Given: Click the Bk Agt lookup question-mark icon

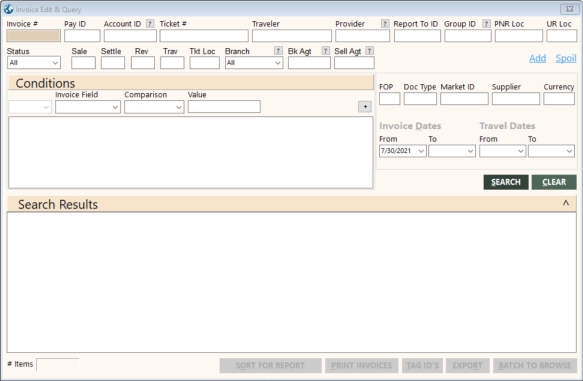Looking at the screenshot, I should [325, 51].
